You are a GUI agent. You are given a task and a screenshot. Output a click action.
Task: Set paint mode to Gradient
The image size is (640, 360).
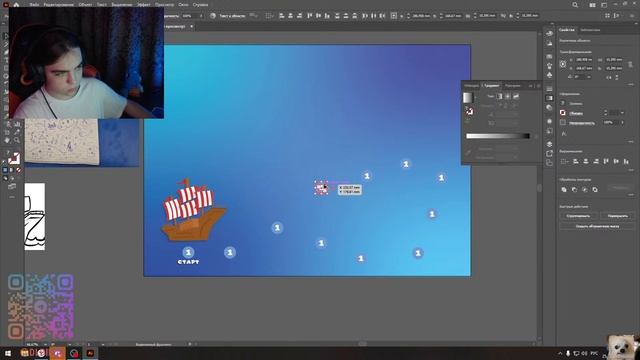(x=11, y=170)
